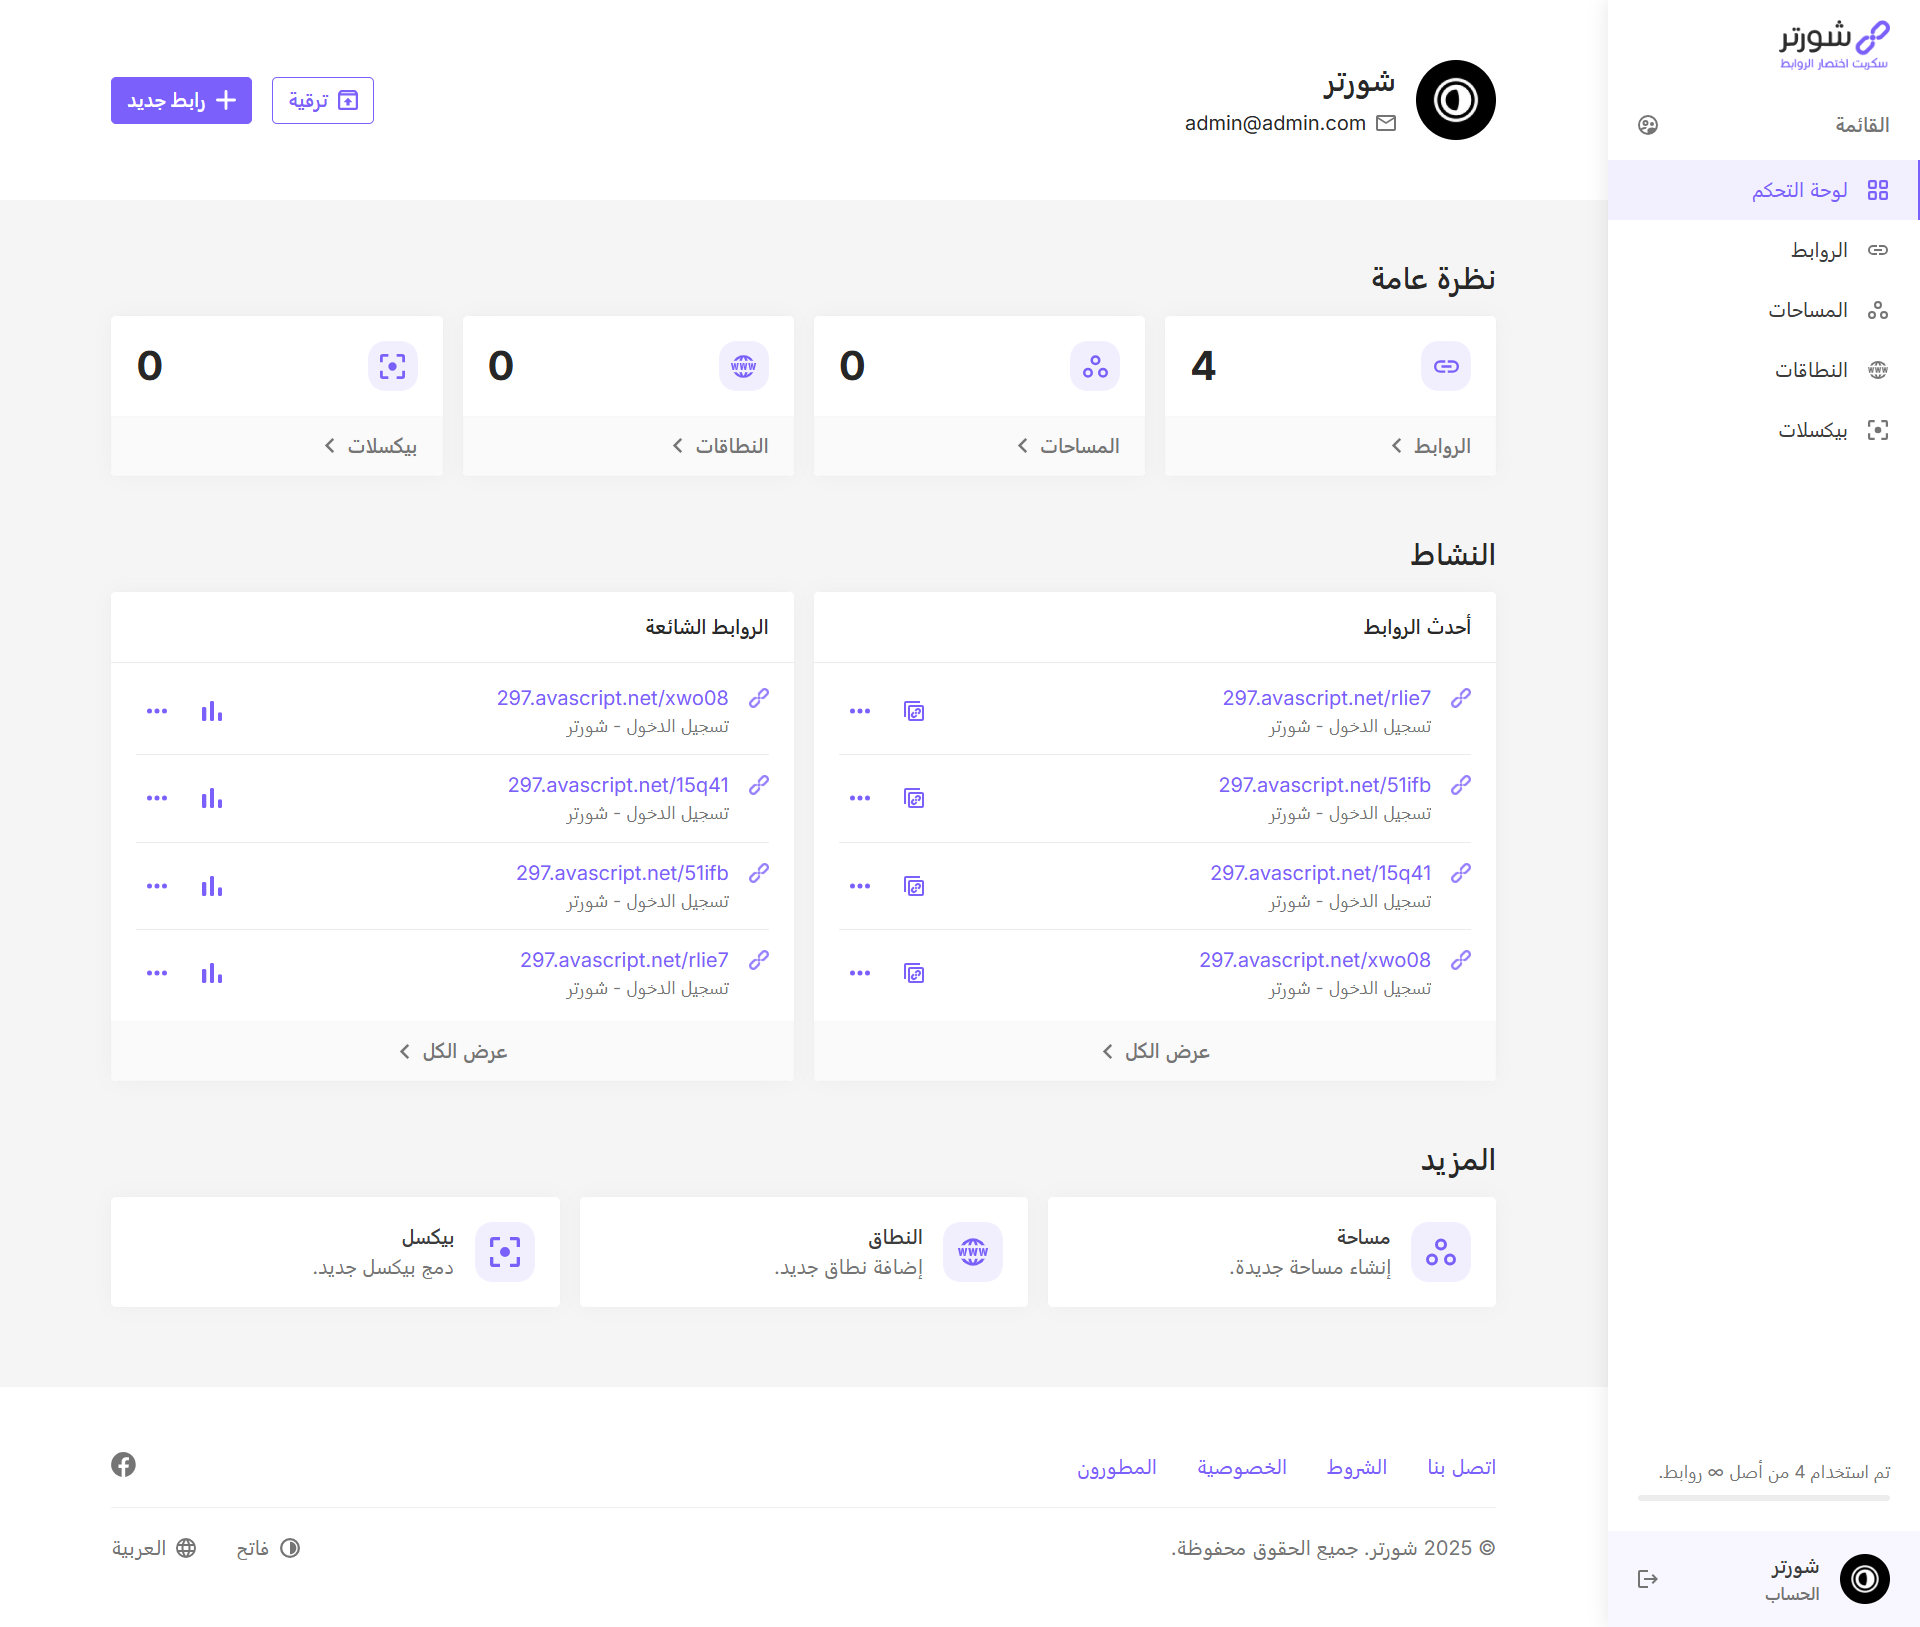The image size is (1920, 1627).
Task: Click the logout icon in the sidebar
Action: click(x=1648, y=1579)
